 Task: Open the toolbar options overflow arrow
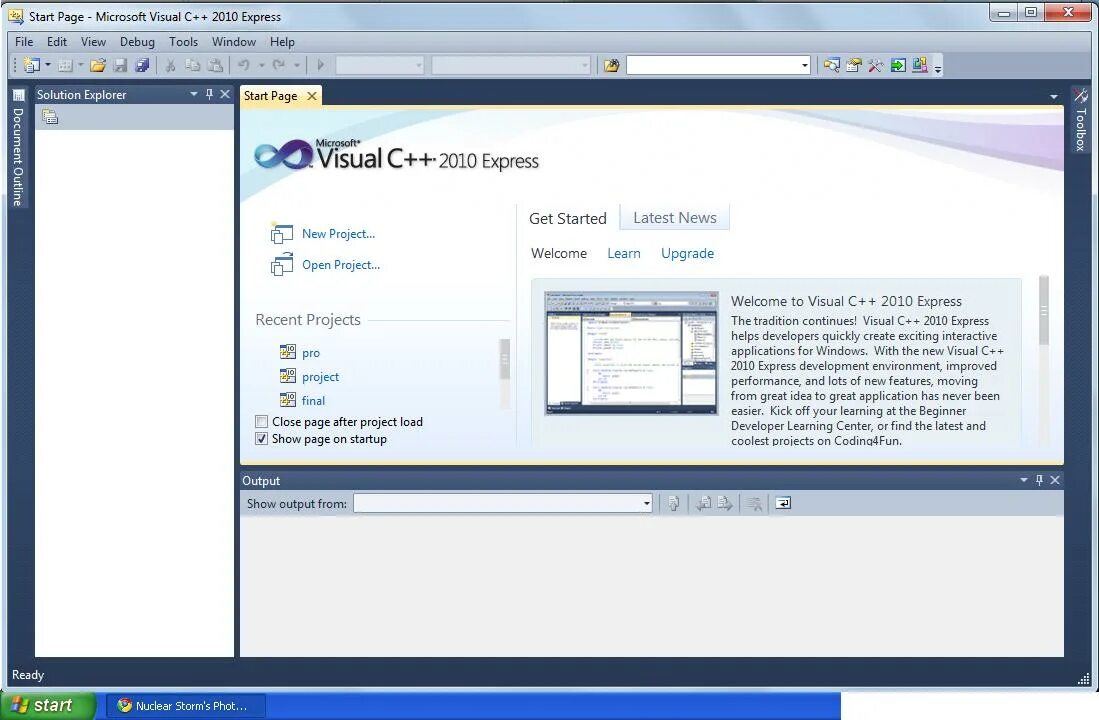tap(938, 67)
